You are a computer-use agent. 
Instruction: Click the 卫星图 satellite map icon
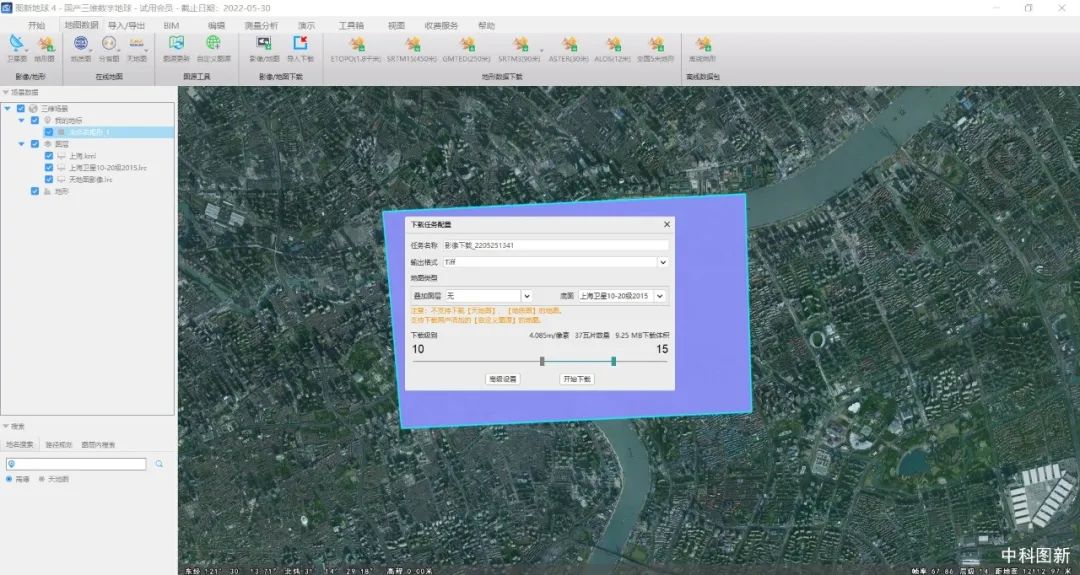17,46
